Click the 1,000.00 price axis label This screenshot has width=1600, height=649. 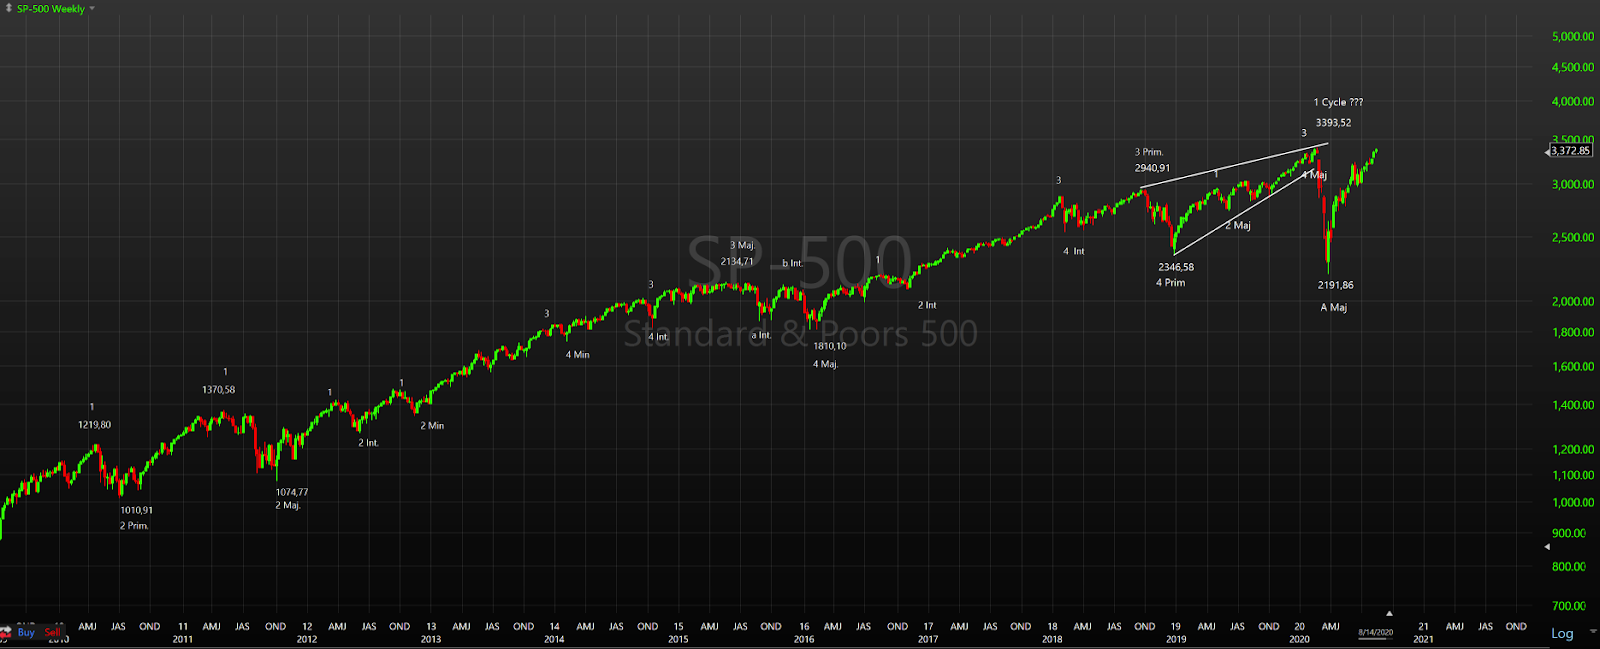[1573, 503]
